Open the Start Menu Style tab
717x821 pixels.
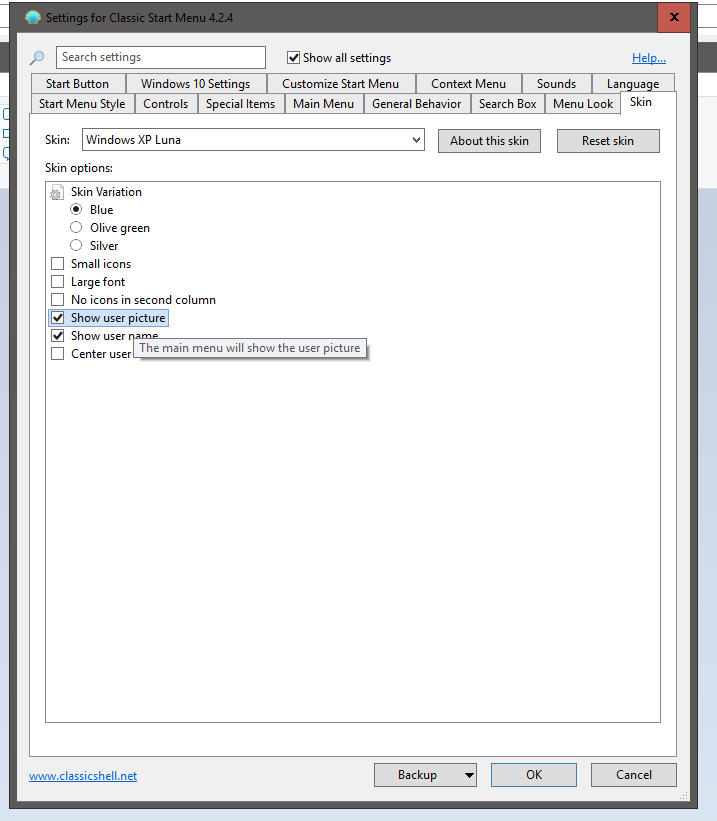point(82,104)
